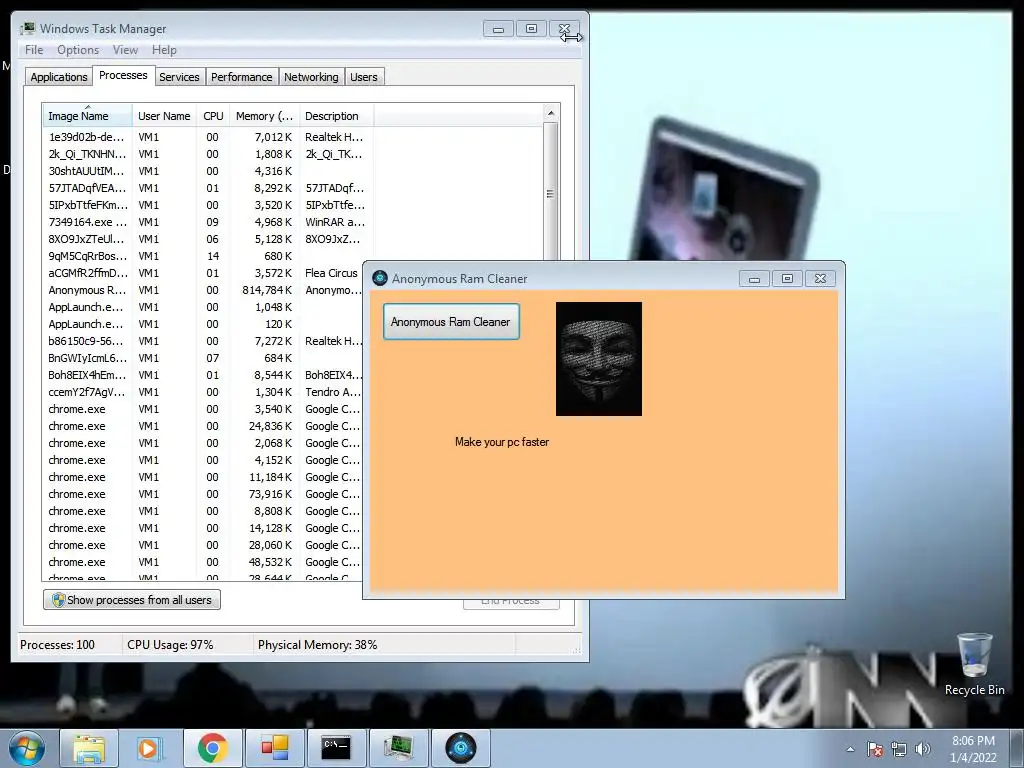The width and height of the screenshot is (1024, 768).
Task: Sort processes by User Name column
Action: pos(164,116)
